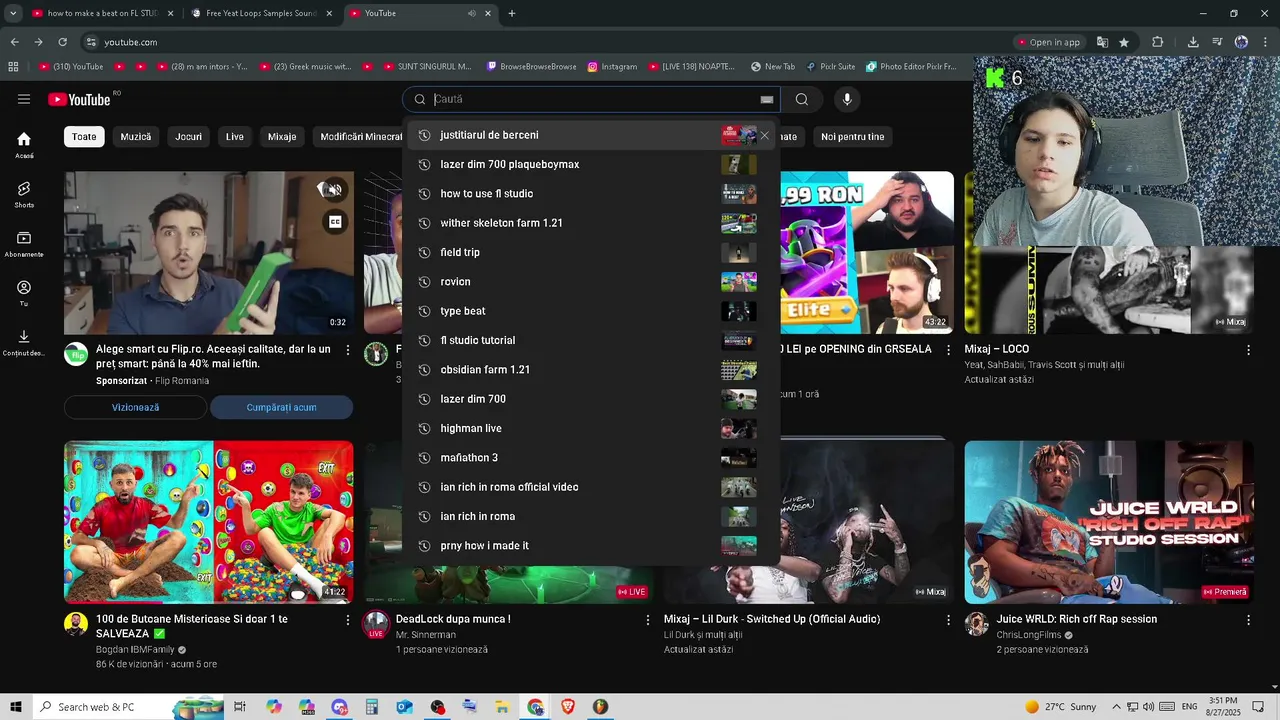Open the browser extensions puzzle icon
1280x720 pixels.
point(1158,42)
